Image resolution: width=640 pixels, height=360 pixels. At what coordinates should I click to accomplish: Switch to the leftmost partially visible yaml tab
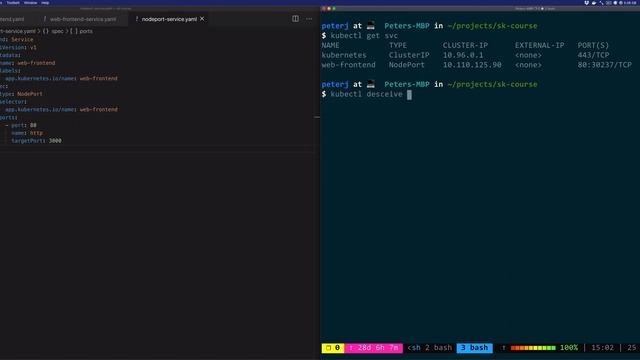12,19
